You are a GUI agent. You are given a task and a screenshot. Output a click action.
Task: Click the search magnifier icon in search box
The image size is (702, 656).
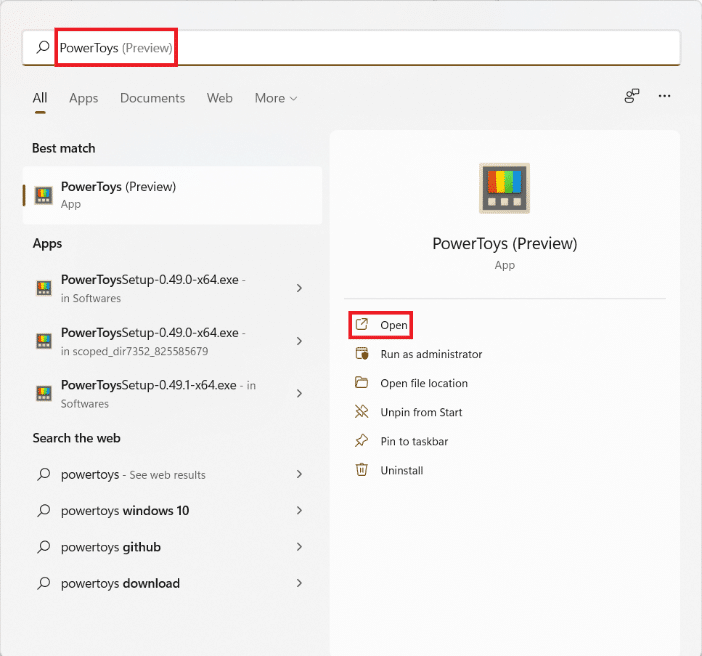pos(42,47)
